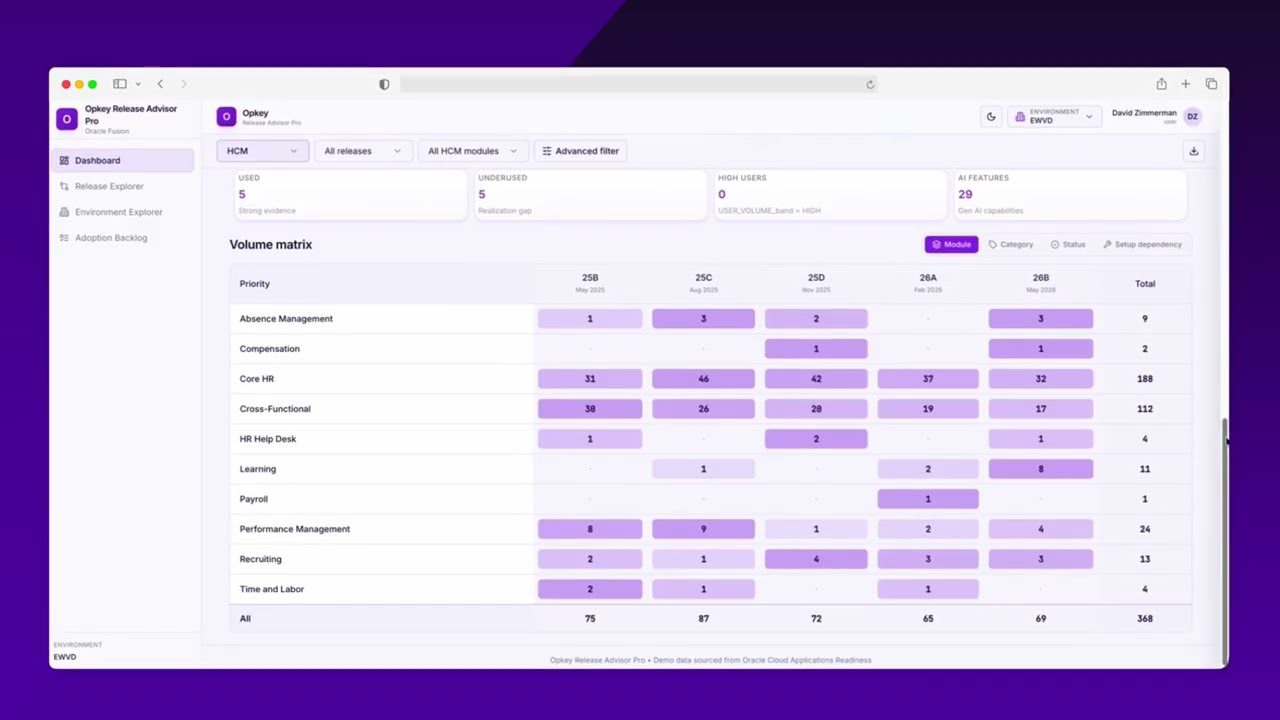1280x720 pixels.
Task: Switch matrix view to Category
Action: (x=1011, y=244)
